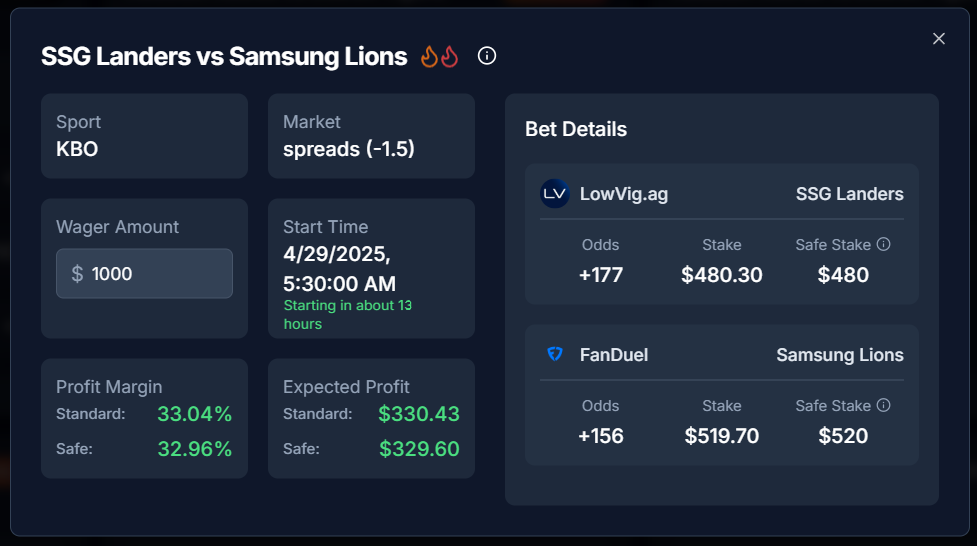The width and height of the screenshot is (977, 546).
Task: Open the LowVig.ag sportsbook name
Action: click(624, 194)
